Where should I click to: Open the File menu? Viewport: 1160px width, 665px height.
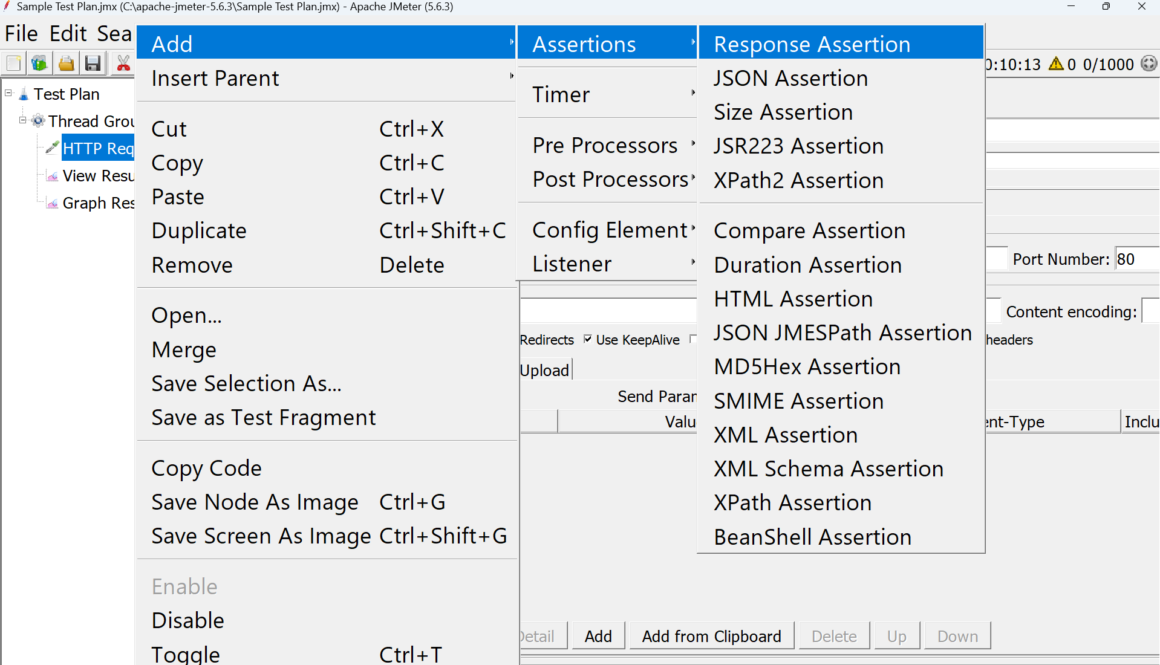click(x=22, y=33)
